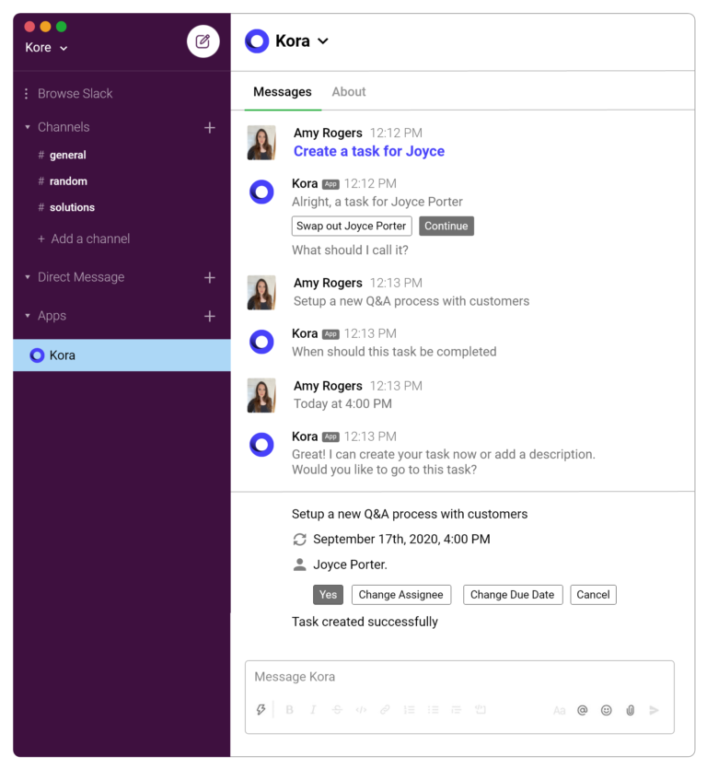Click the 'Task created successfully' text
The height and width of the screenshot is (768, 707).
click(365, 622)
